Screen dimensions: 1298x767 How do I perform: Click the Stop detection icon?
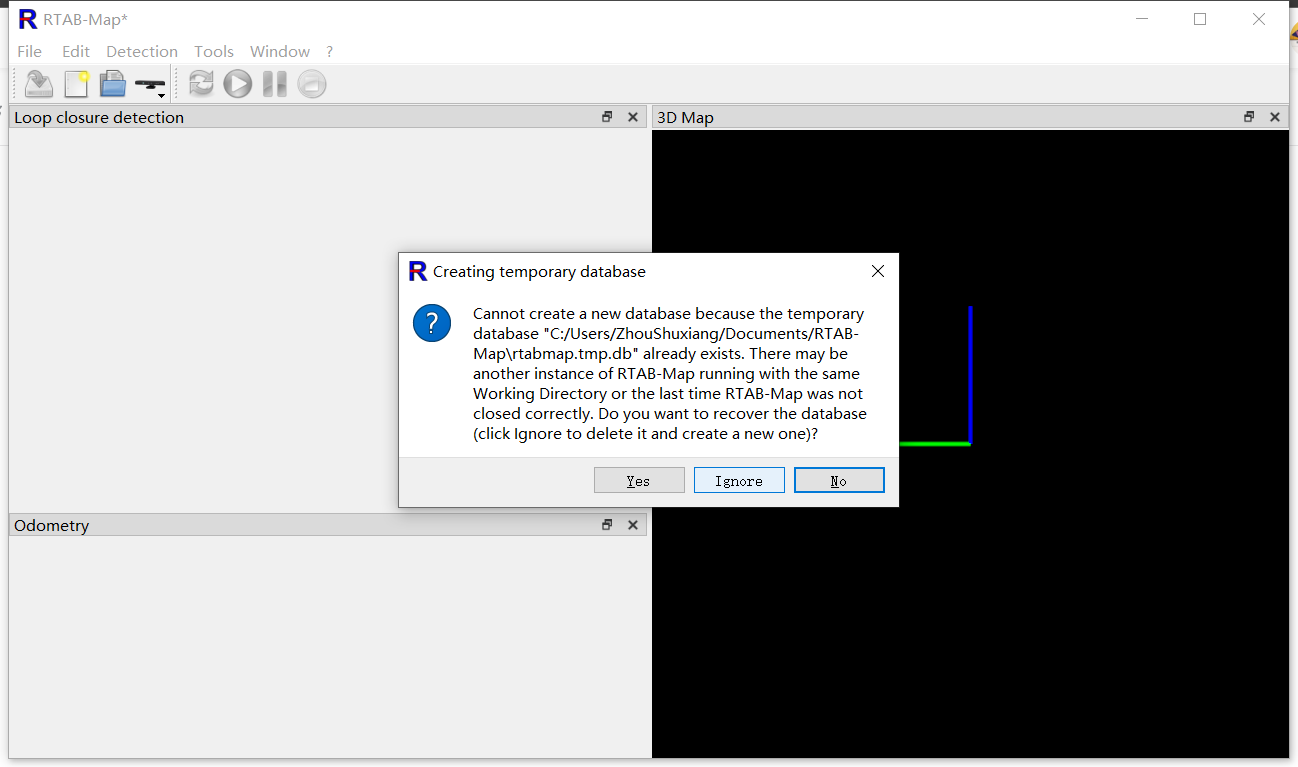[x=311, y=84]
